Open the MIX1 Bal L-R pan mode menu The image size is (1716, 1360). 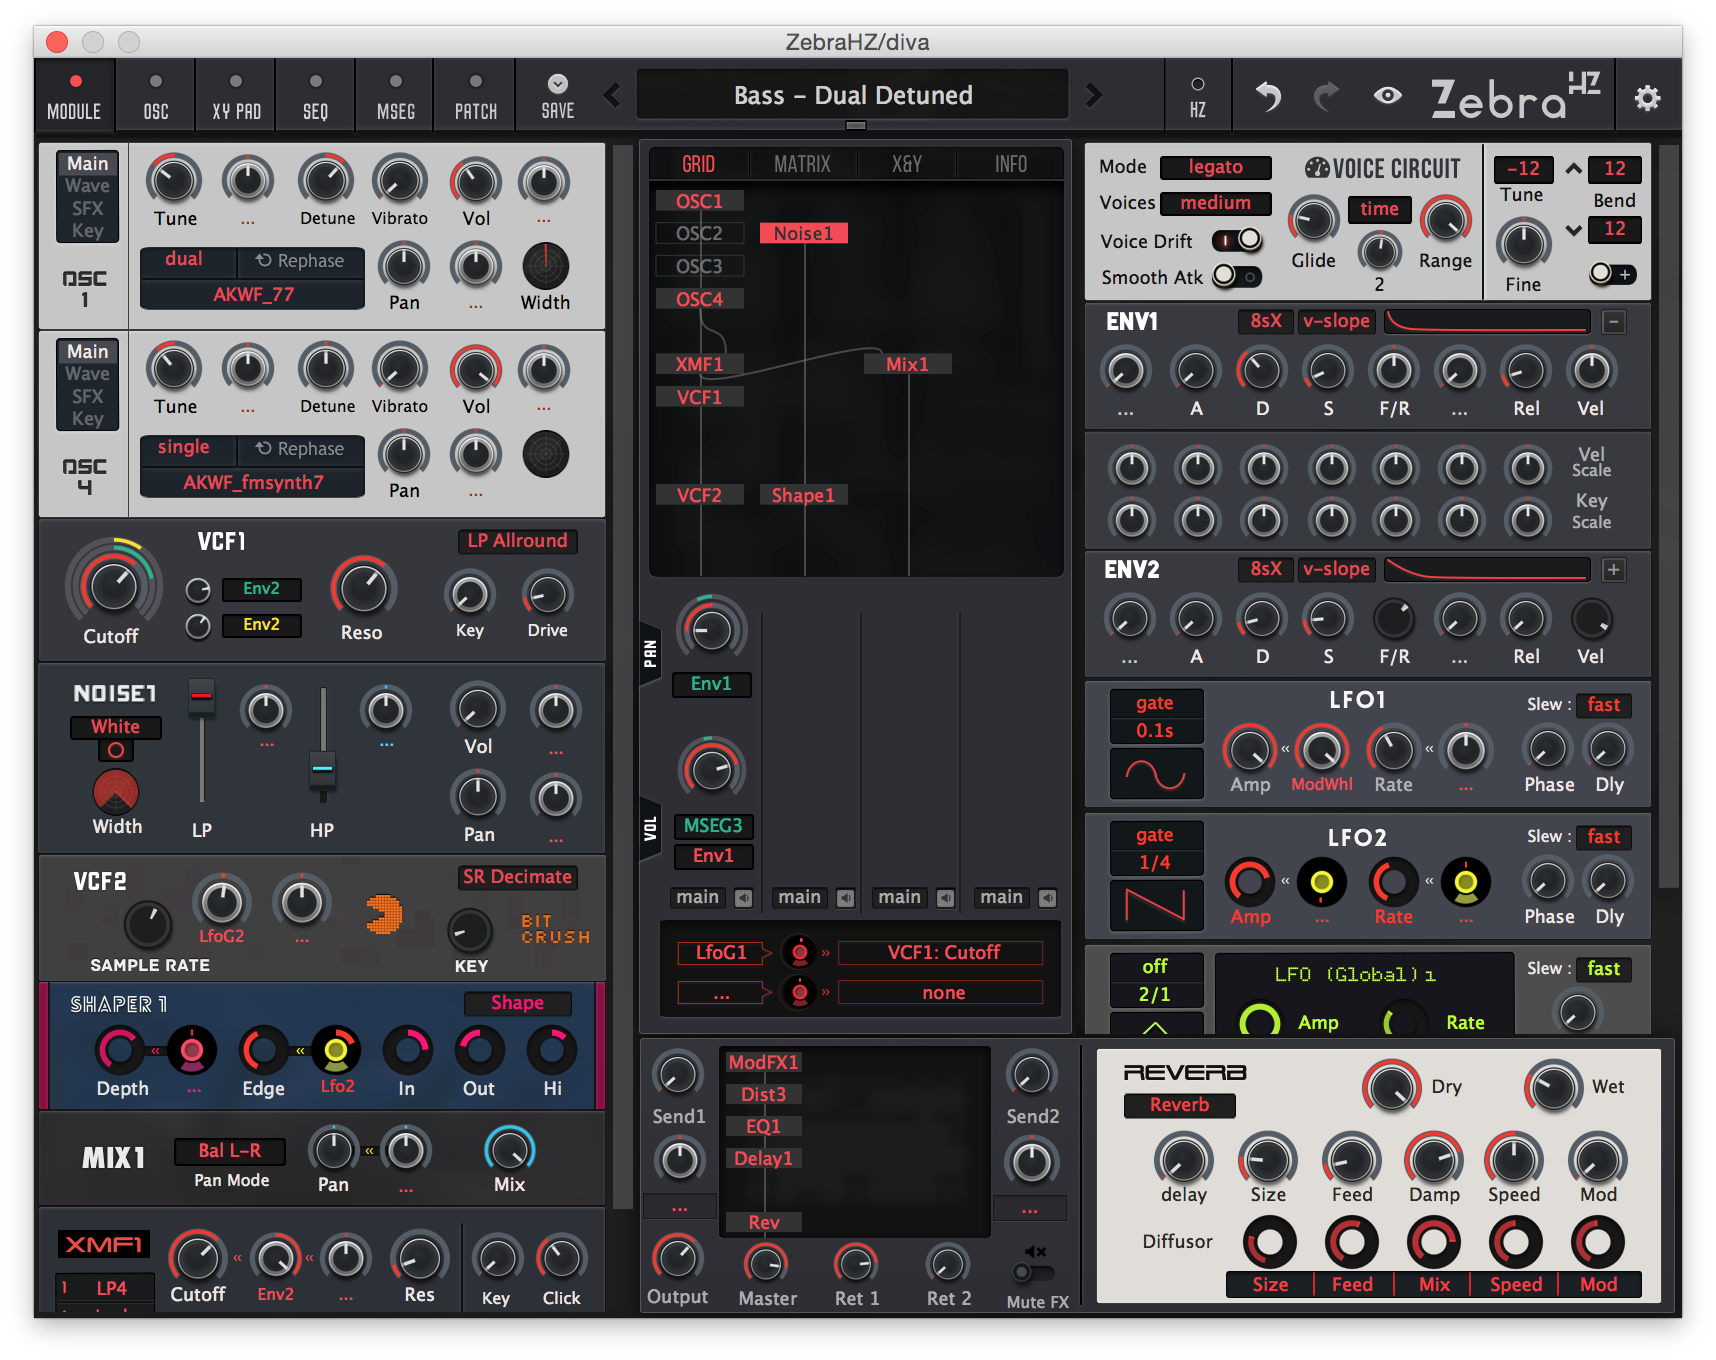pos(230,1151)
